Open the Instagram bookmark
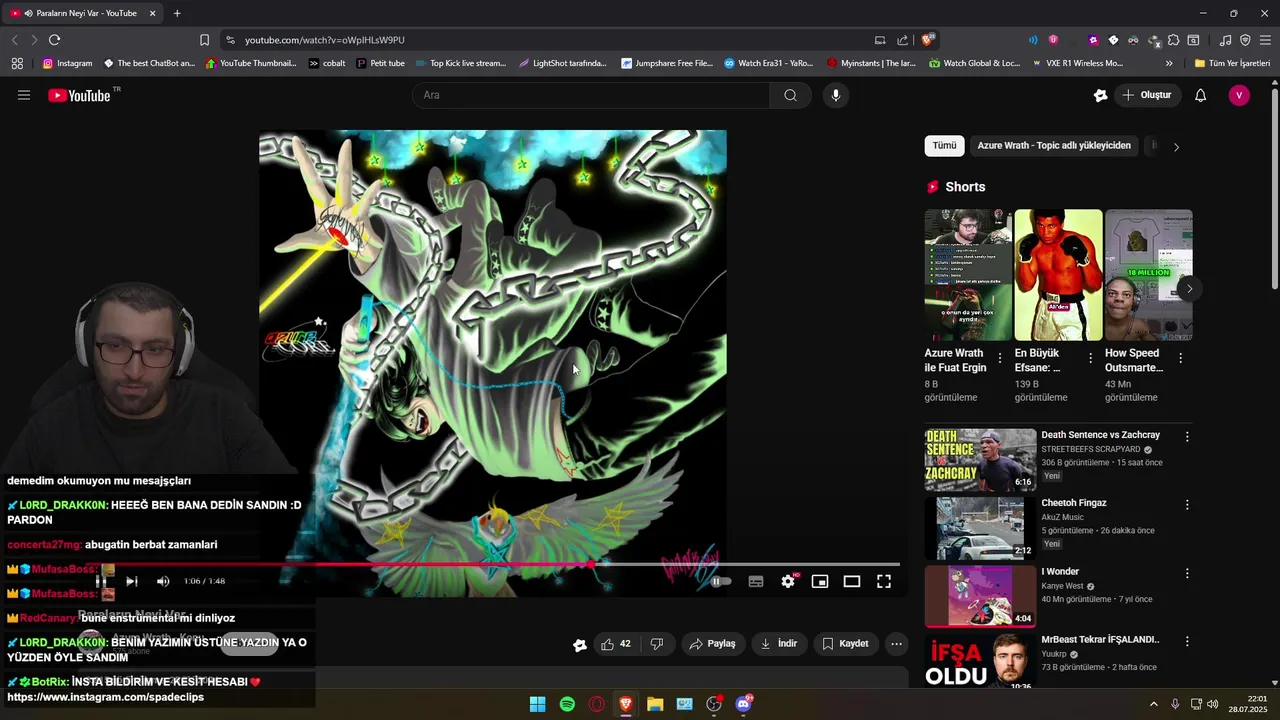This screenshot has width=1280, height=720. [67, 63]
